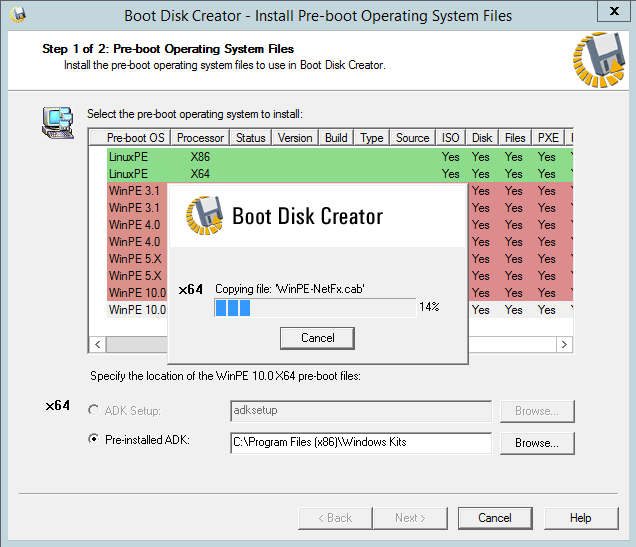Click the ISO column header
This screenshot has width=636, height=547.
[x=451, y=138]
